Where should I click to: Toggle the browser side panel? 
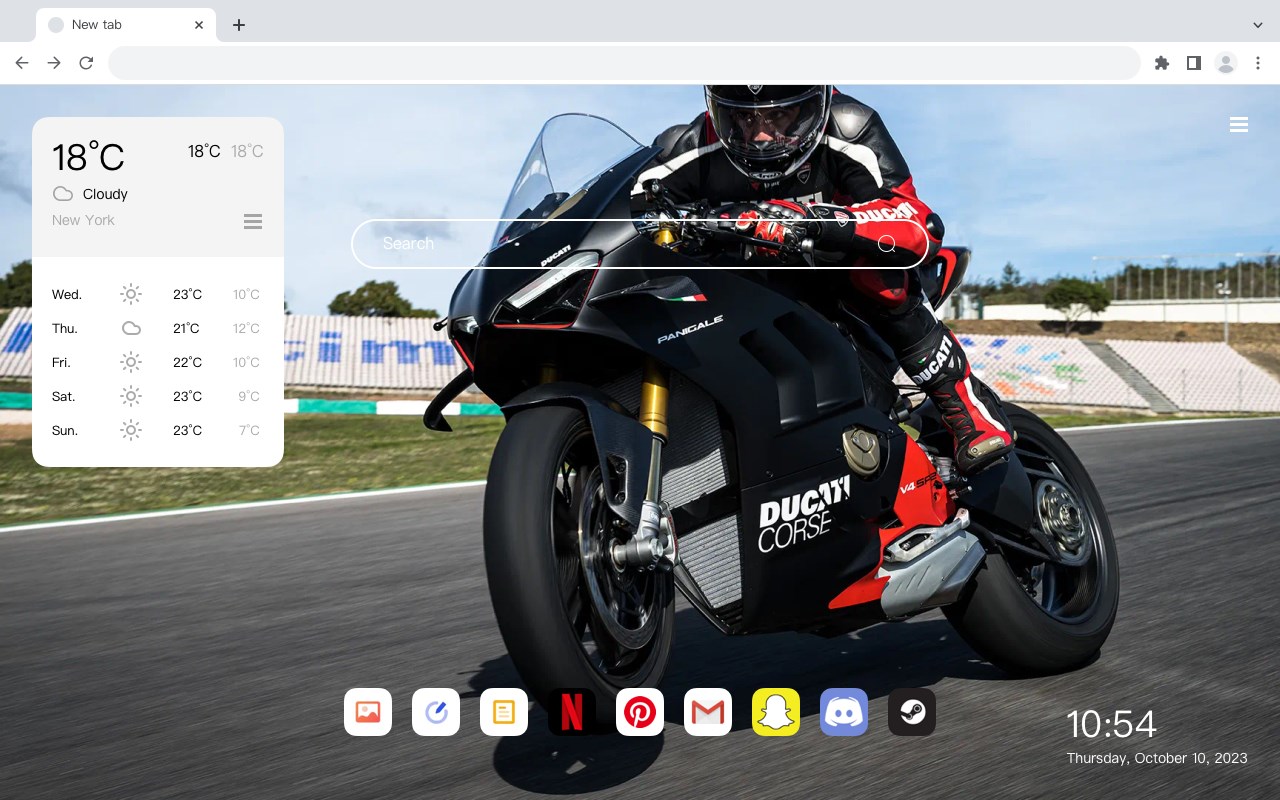click(1193, 63)
